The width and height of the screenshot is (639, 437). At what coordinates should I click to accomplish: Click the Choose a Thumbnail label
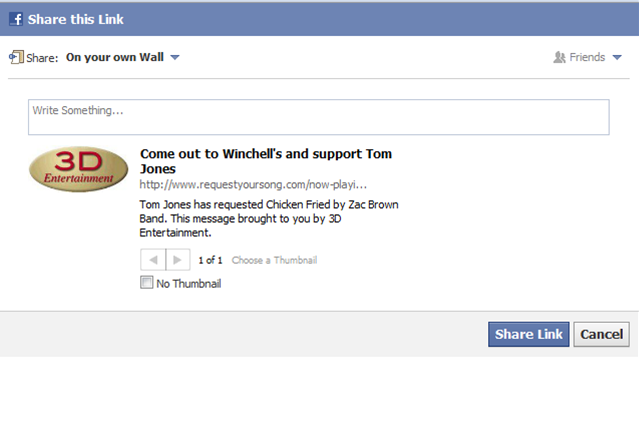[x=275, y=260]
